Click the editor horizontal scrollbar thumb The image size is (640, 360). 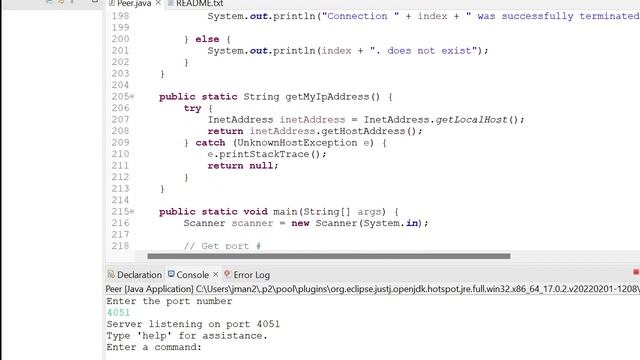coord(329,256)
